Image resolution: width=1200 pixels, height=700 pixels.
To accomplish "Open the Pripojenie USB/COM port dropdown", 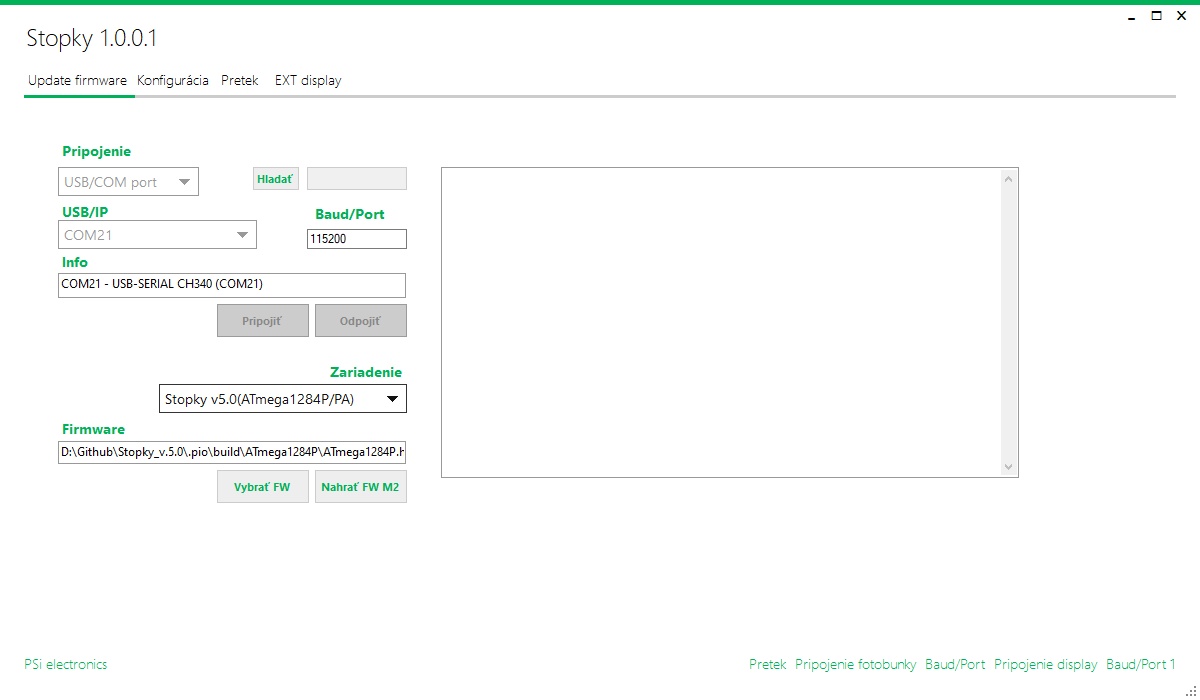I will [129, 182].
